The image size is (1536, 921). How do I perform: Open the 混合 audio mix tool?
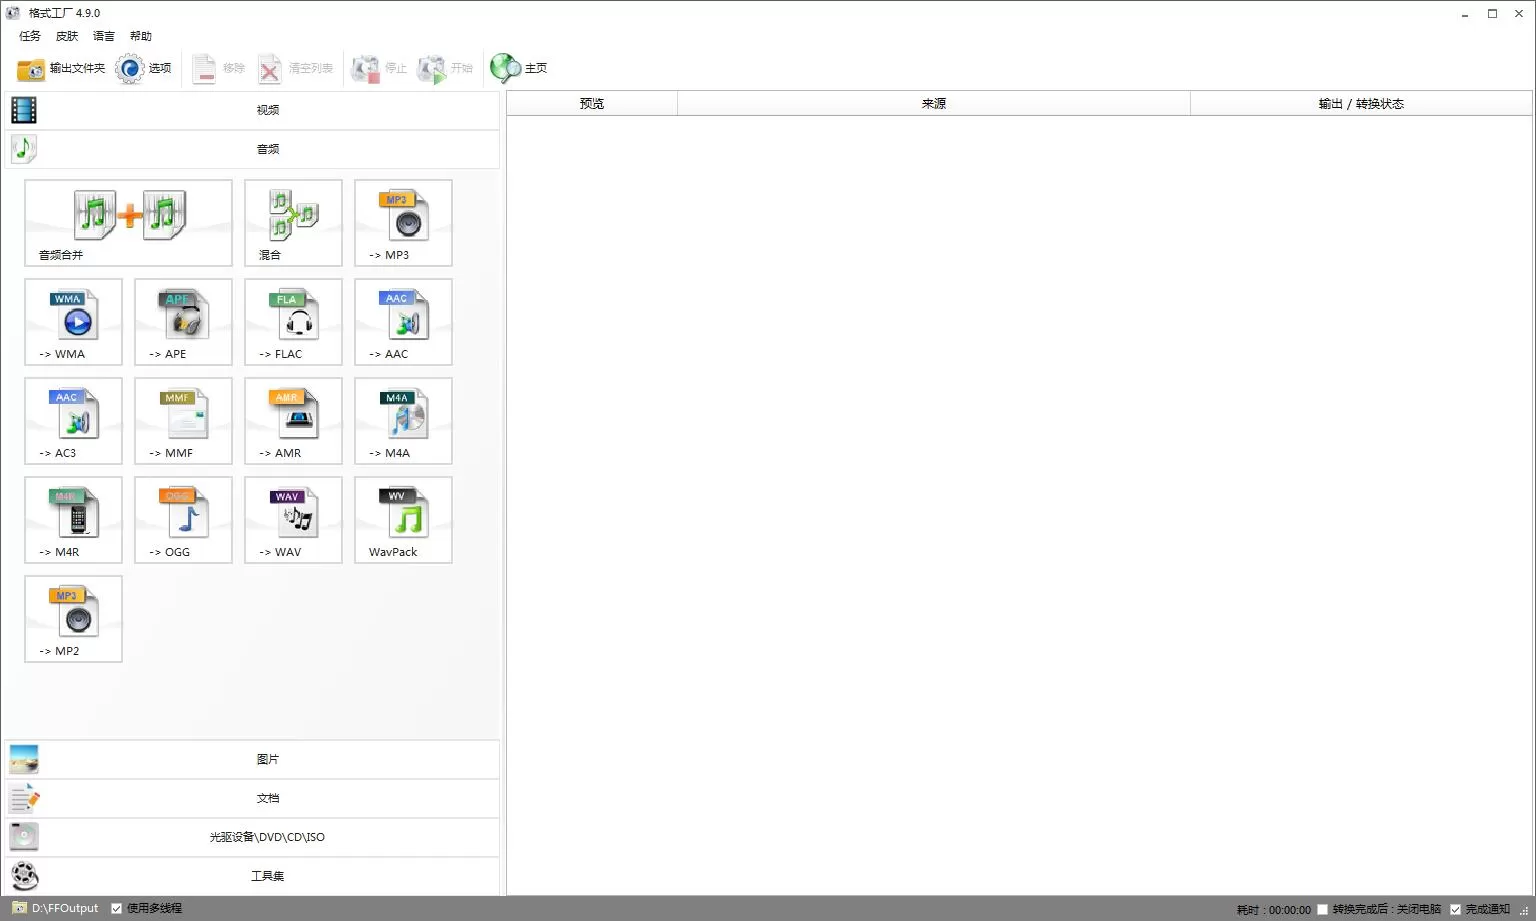(x=293, y=223)
